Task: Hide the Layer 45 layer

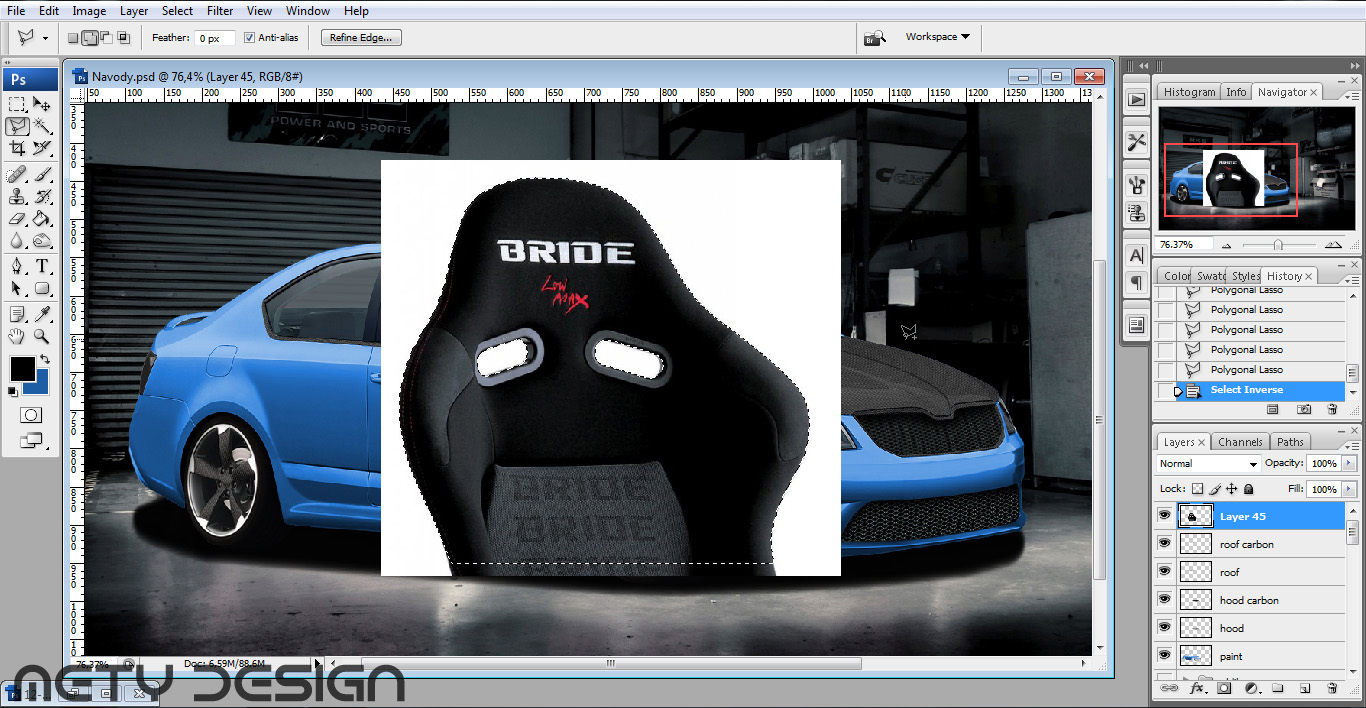Action: tap(1164, 516)
